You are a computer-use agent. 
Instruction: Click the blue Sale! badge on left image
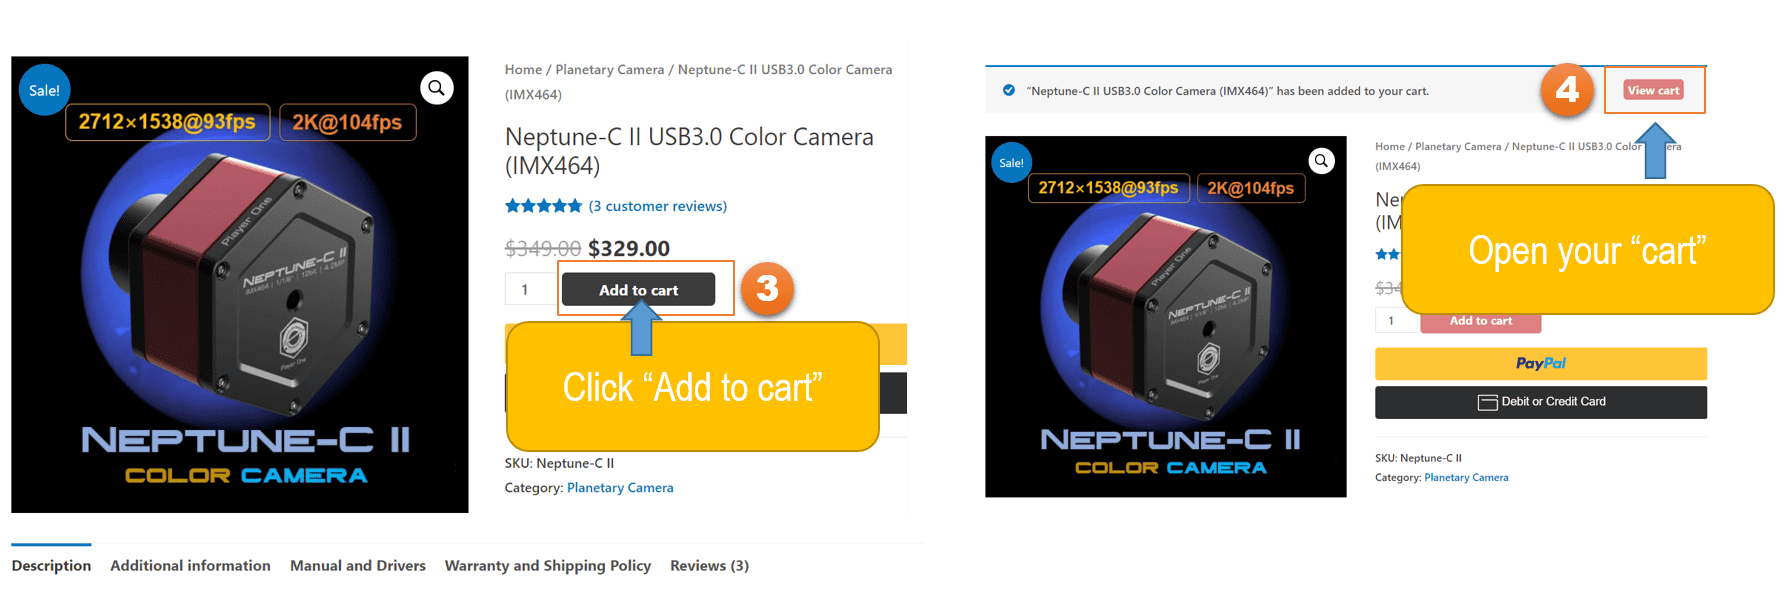tap(44, 89)
